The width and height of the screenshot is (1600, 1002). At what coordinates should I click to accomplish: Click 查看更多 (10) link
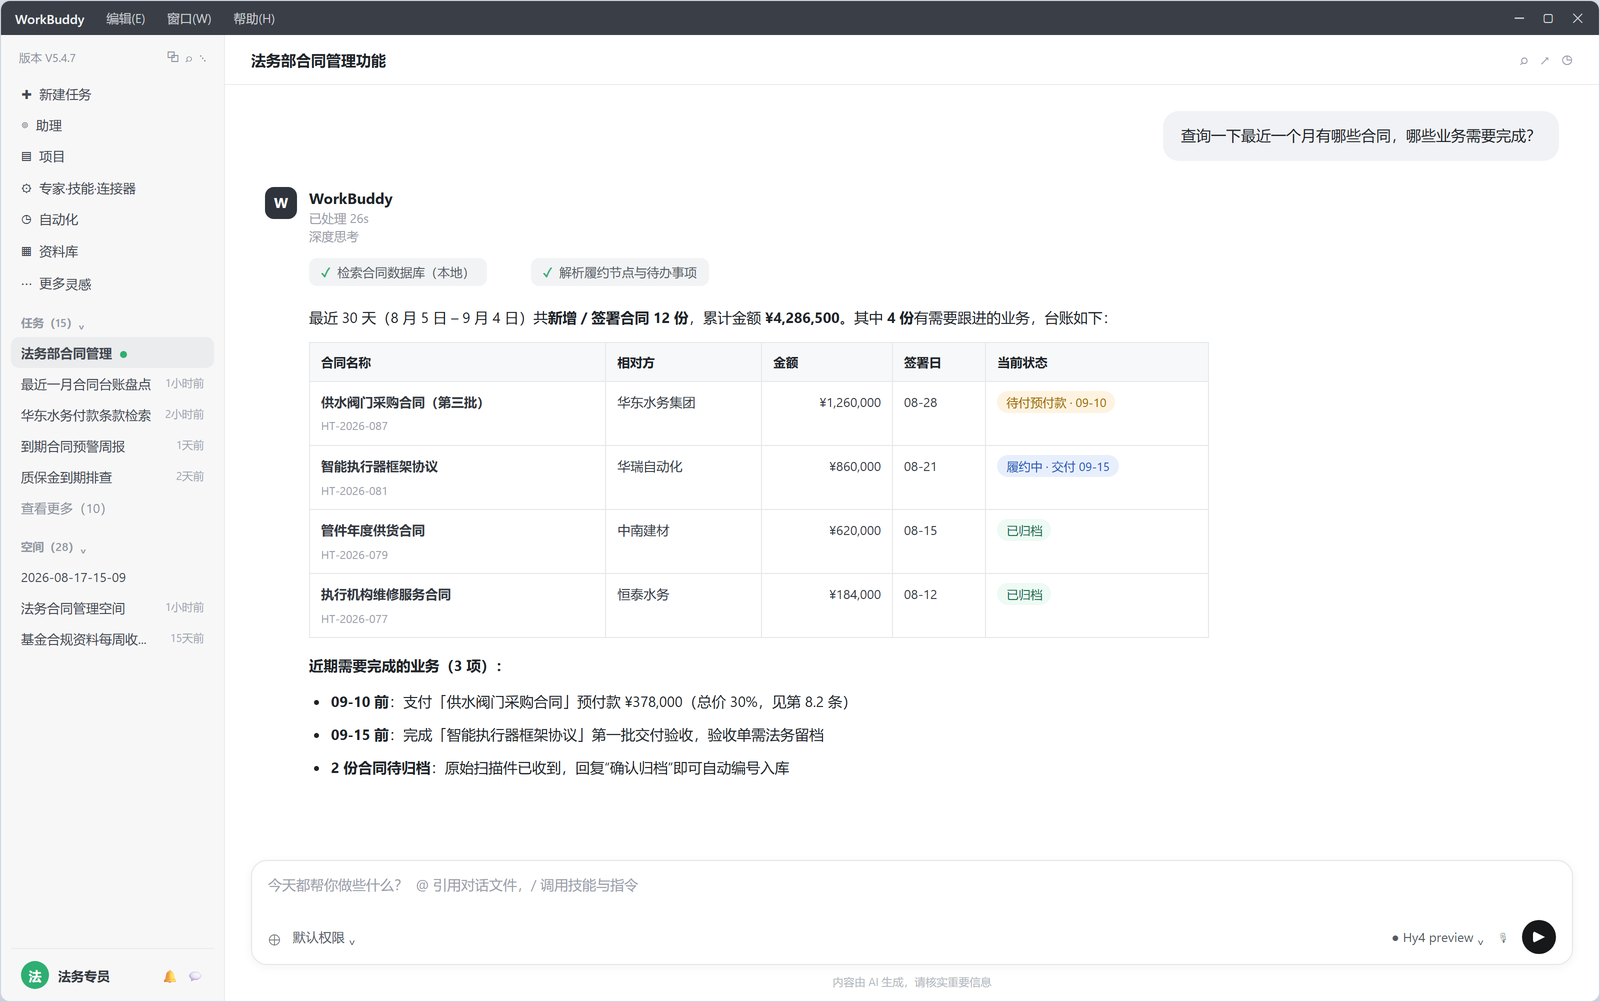coord(63,508)
